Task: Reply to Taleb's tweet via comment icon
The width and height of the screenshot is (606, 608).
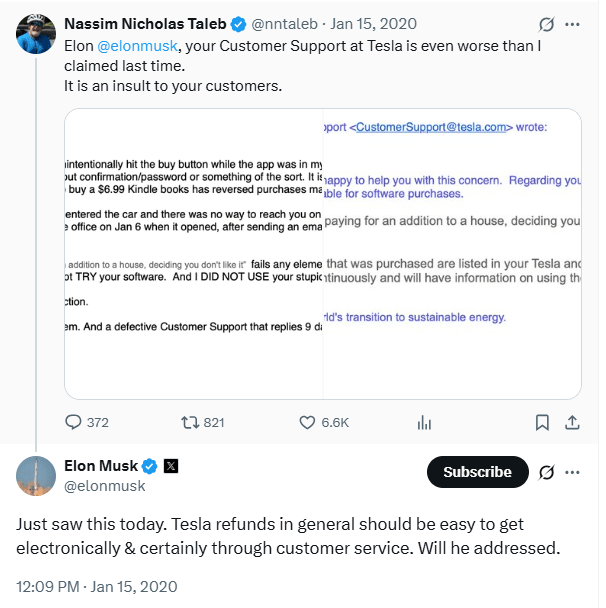Action: click(x=73, y=422)
